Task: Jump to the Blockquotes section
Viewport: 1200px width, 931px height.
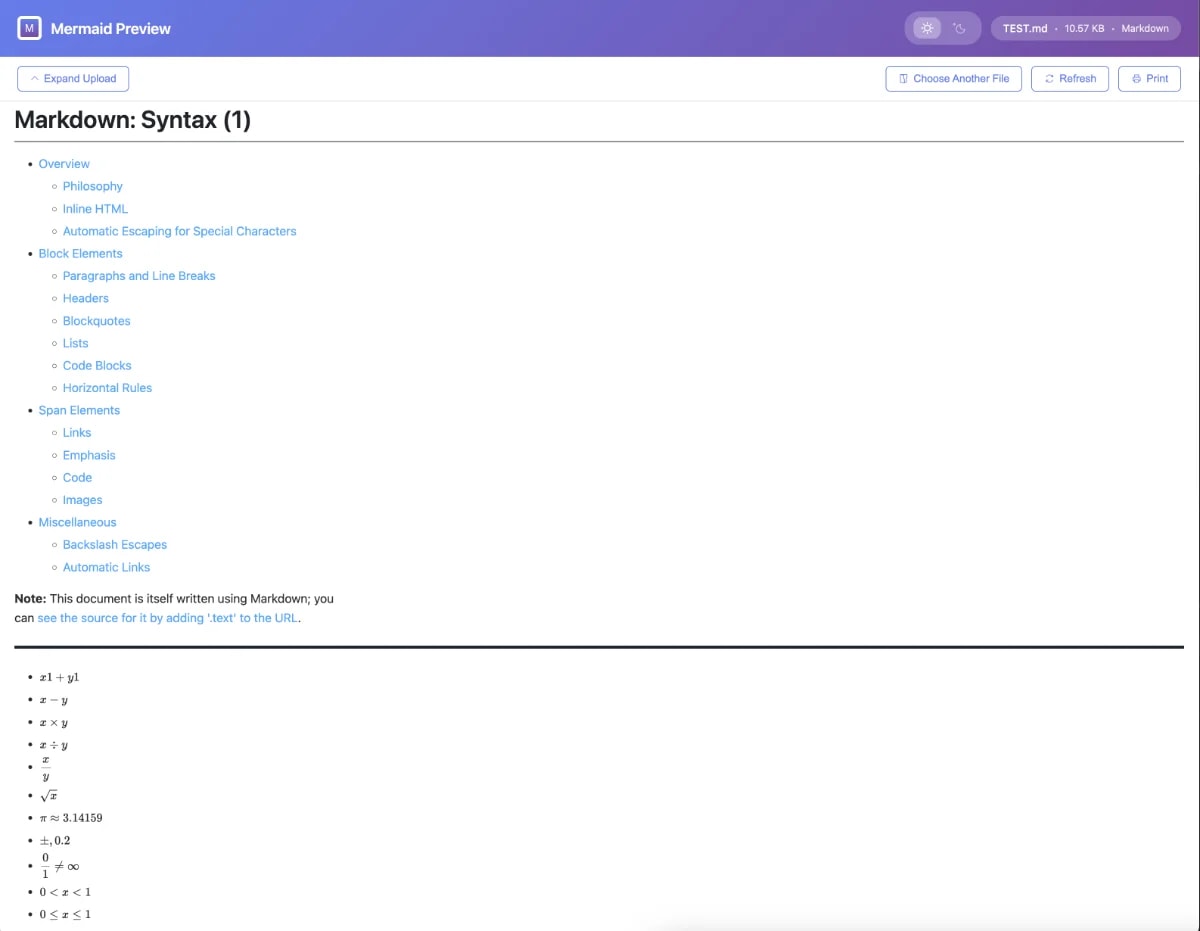Action: [96, 321]
